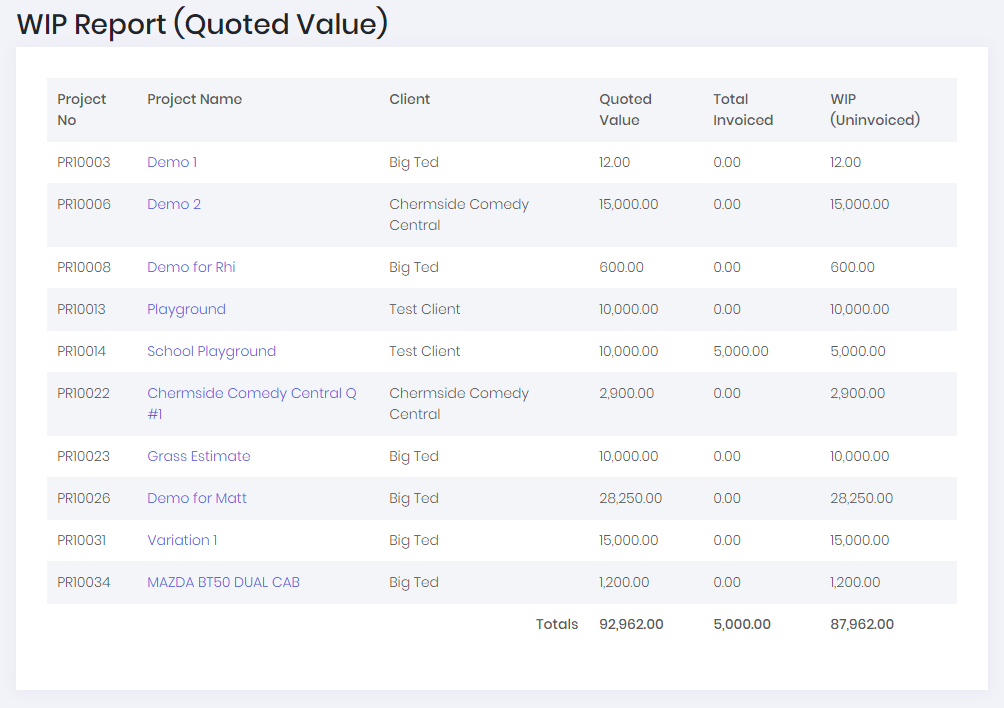Click the Quoted Value column header

(x=626, y=109)
